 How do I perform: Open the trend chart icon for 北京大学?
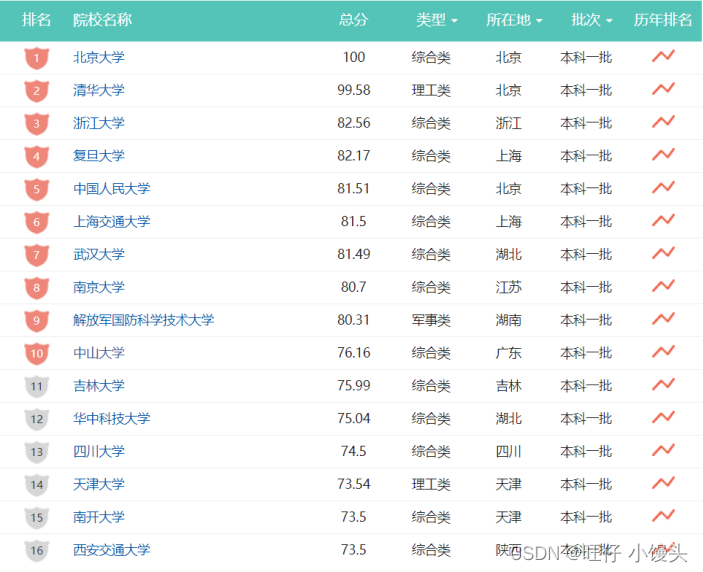click(x=663, y=56)
